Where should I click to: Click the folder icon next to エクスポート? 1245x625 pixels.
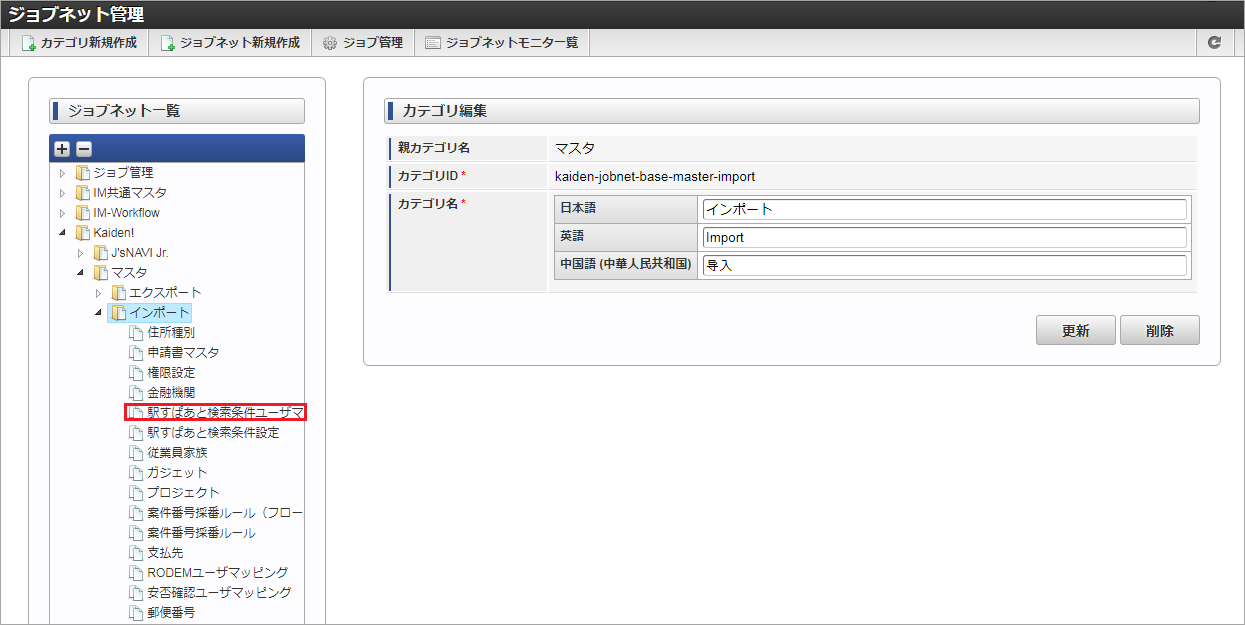pos(119,293)
